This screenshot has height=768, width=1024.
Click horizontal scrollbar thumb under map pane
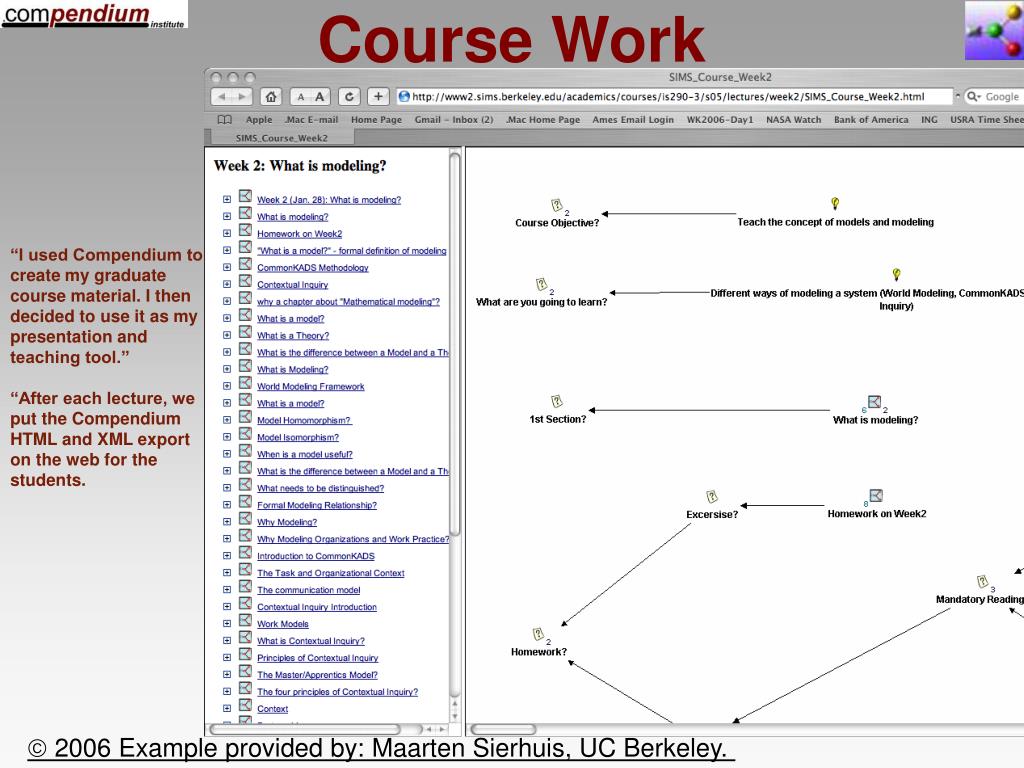tap(503, 729)
